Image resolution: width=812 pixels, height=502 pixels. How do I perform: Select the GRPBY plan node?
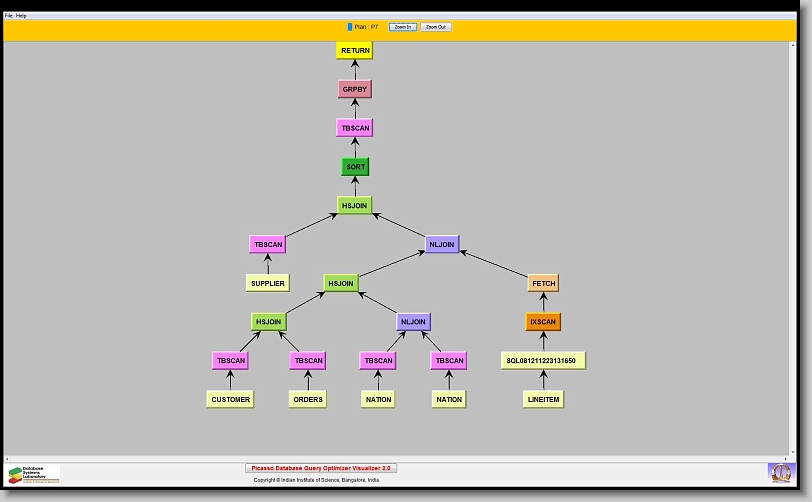pyautogui.click(x=355, y=89)
